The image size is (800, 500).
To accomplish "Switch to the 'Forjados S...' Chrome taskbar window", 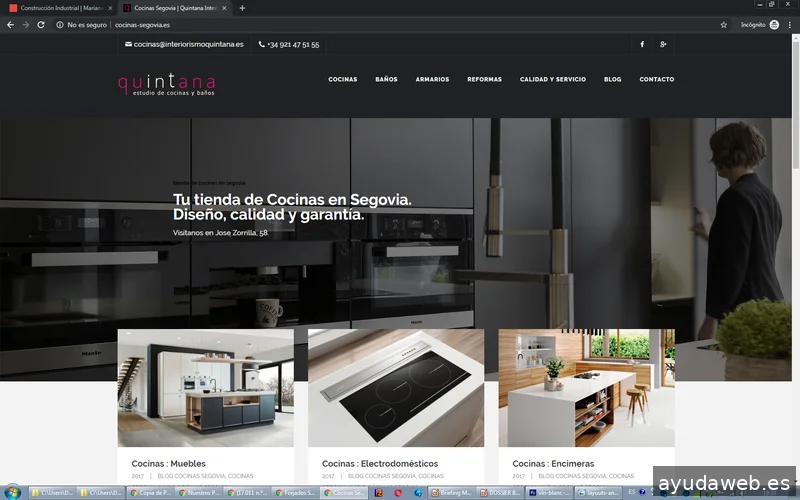I will coord(296,492).
